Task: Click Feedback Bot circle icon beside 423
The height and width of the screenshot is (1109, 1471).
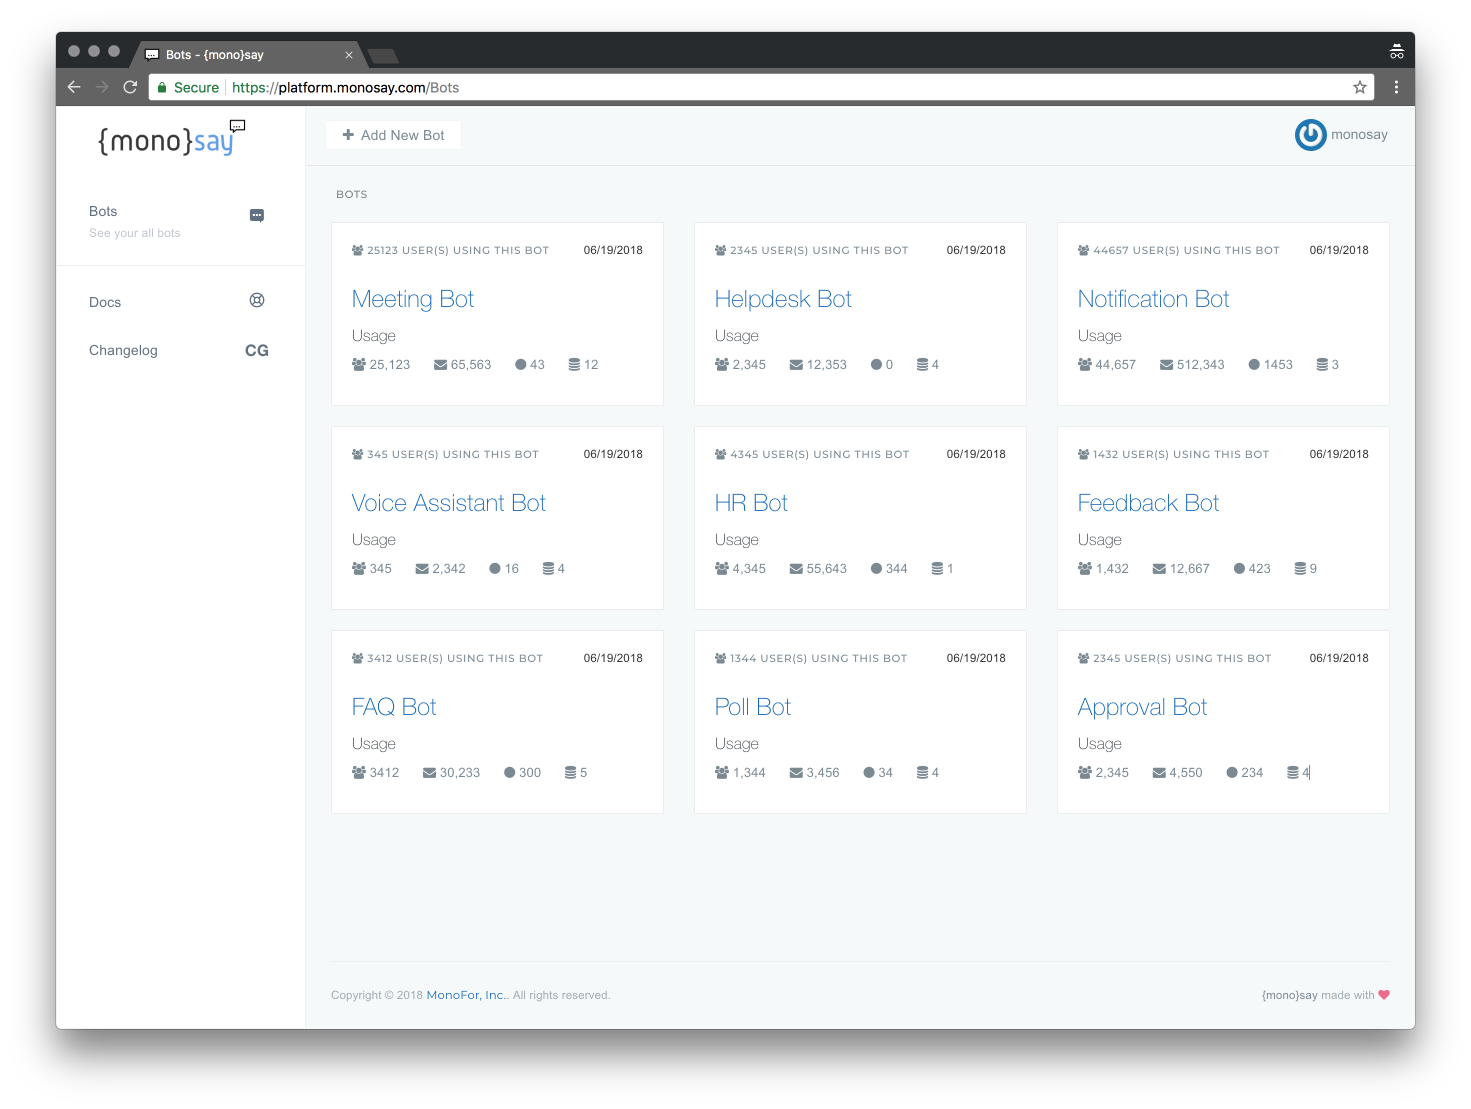Action: pos(1239,569)
